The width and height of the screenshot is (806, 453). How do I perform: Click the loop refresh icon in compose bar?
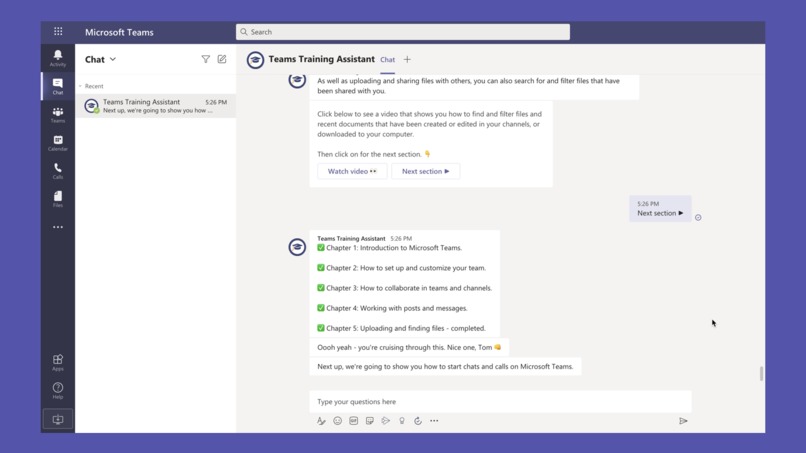418,421
